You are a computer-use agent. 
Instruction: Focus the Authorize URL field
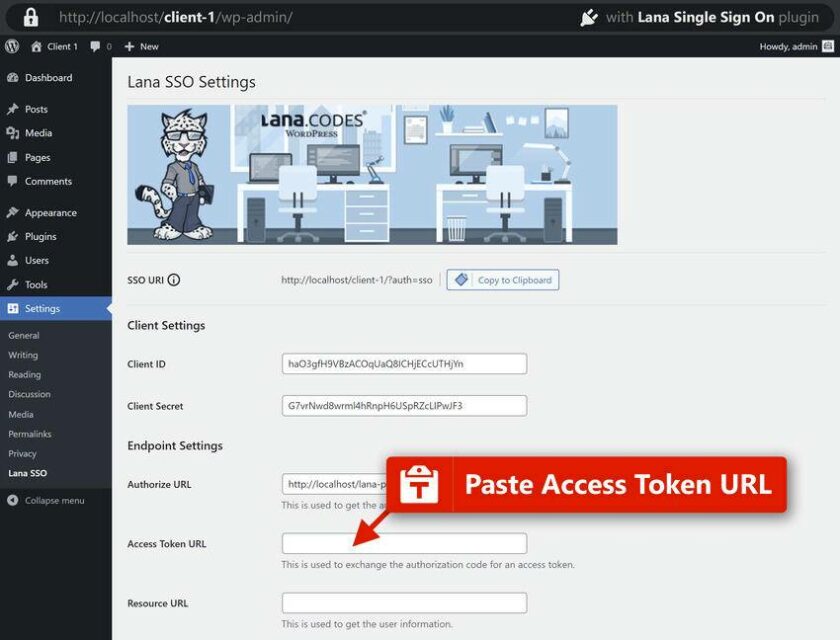click(334, 484)
